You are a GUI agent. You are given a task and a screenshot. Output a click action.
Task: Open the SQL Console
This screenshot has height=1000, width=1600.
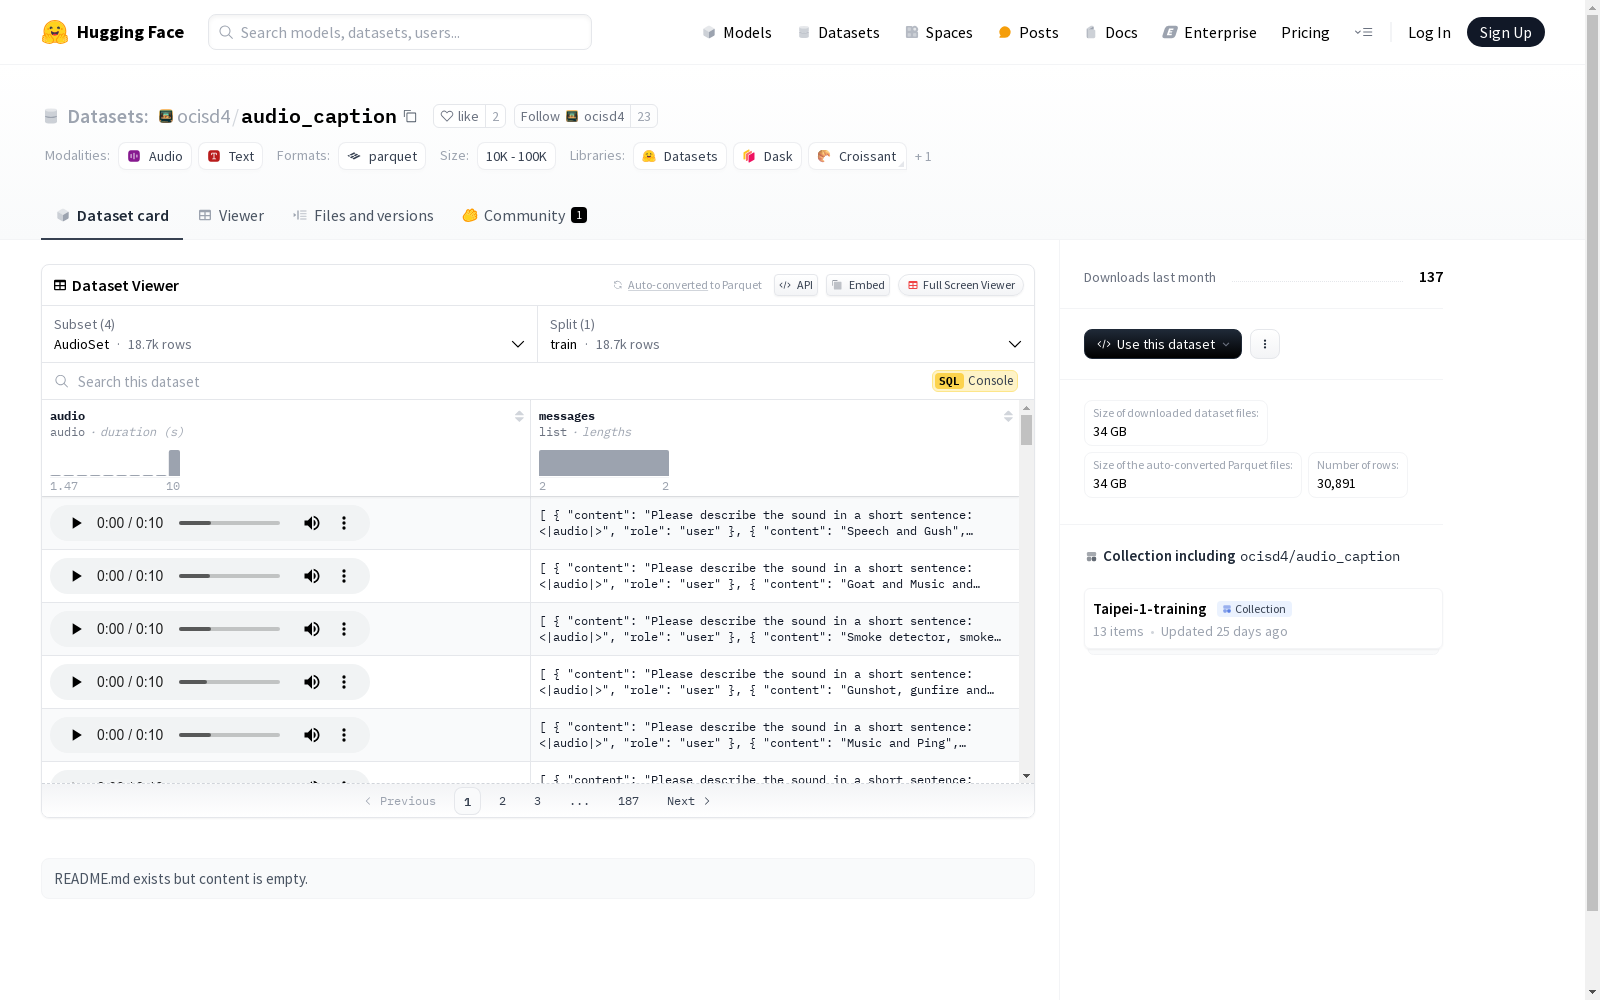[975, 381]
